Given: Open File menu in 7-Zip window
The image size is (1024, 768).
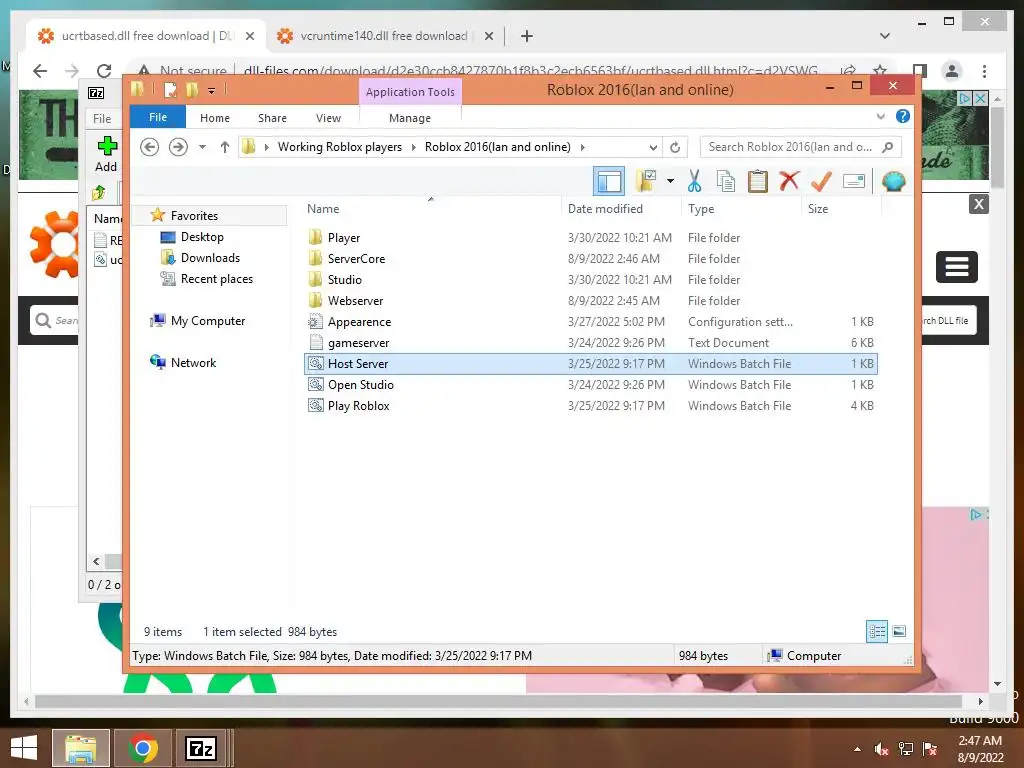Looking at the screenshot, I should point(102,118).
